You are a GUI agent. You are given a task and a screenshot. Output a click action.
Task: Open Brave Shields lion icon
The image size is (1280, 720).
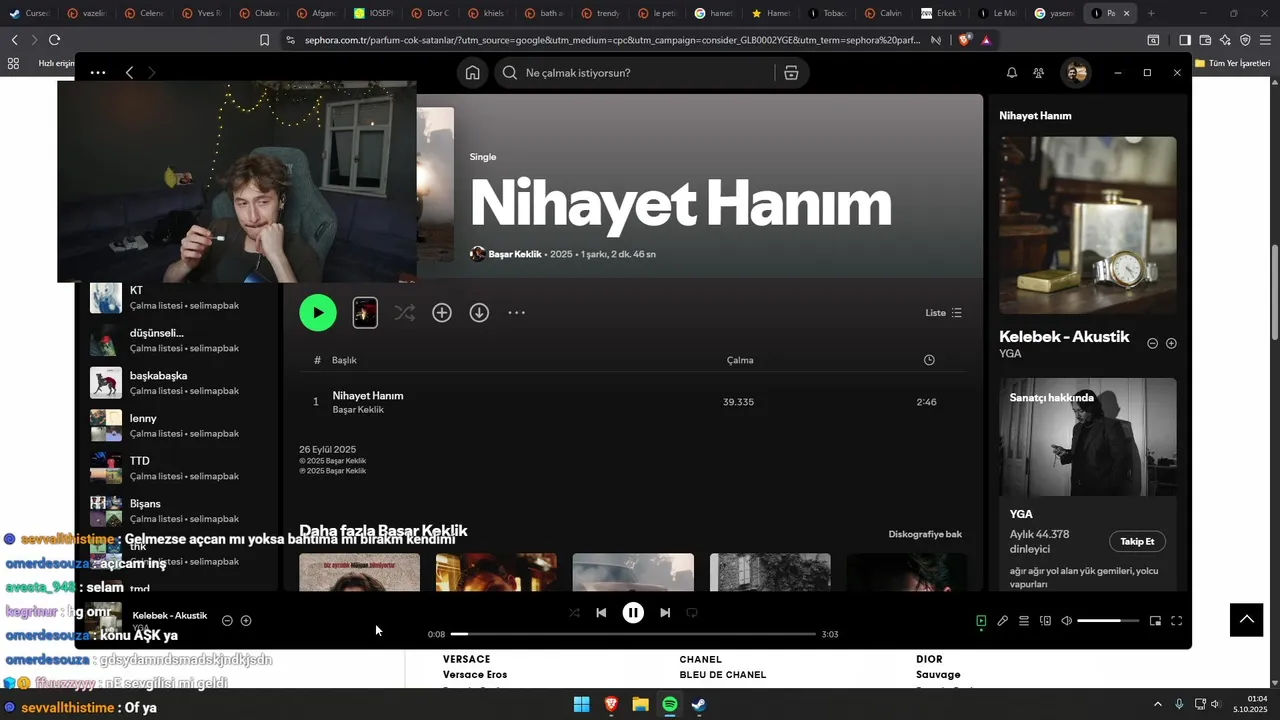[x=964, y=40]
